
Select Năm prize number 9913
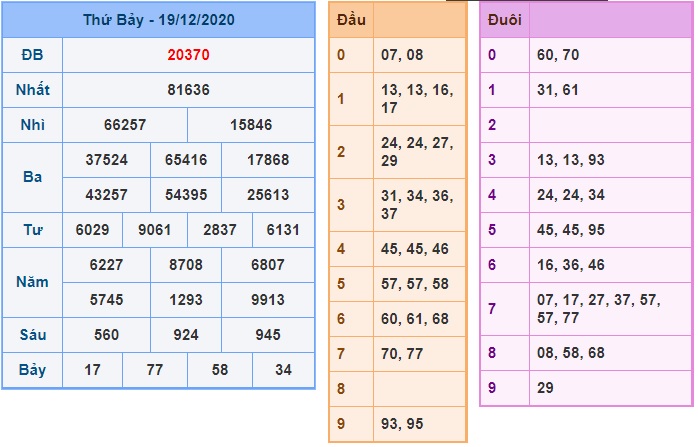point(268,300)
